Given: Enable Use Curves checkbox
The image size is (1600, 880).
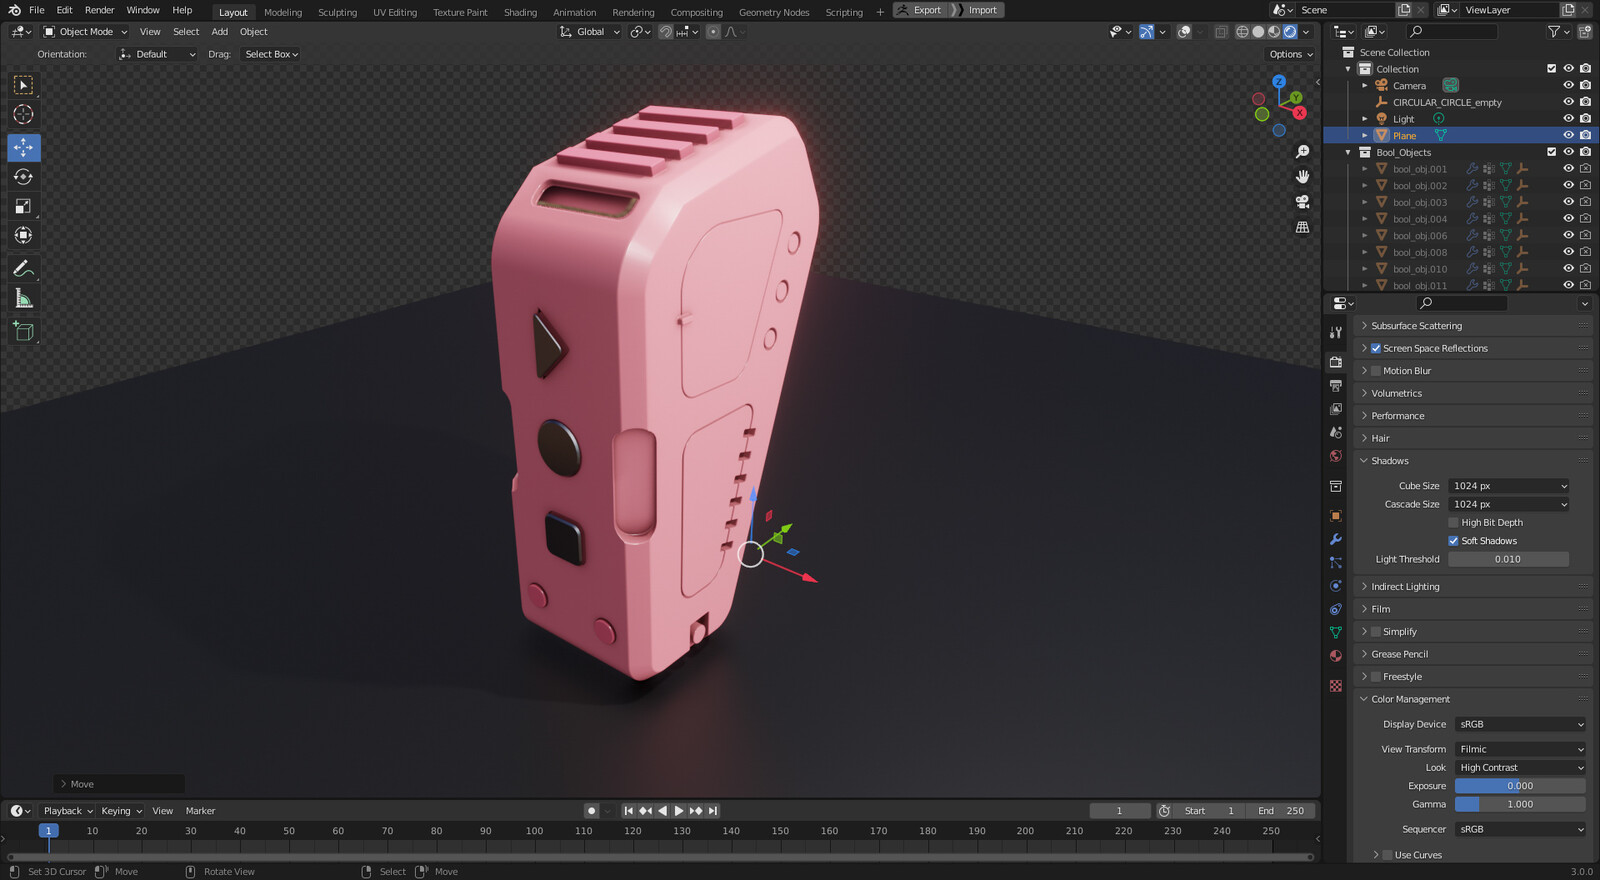Looking at the screenshot, I should click(1387, 855).
